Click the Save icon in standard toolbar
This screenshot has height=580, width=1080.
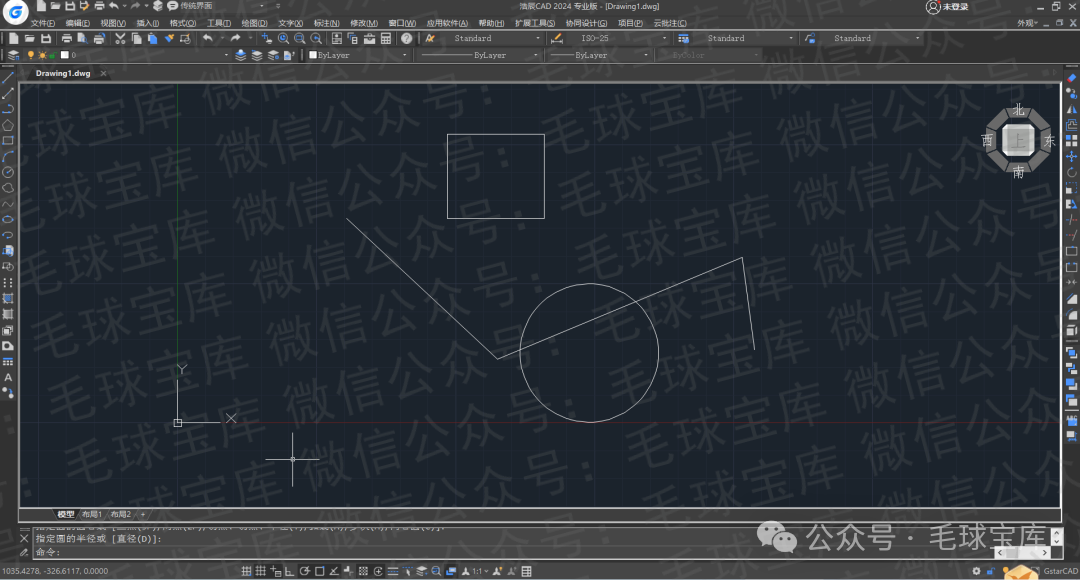point(46,39)
